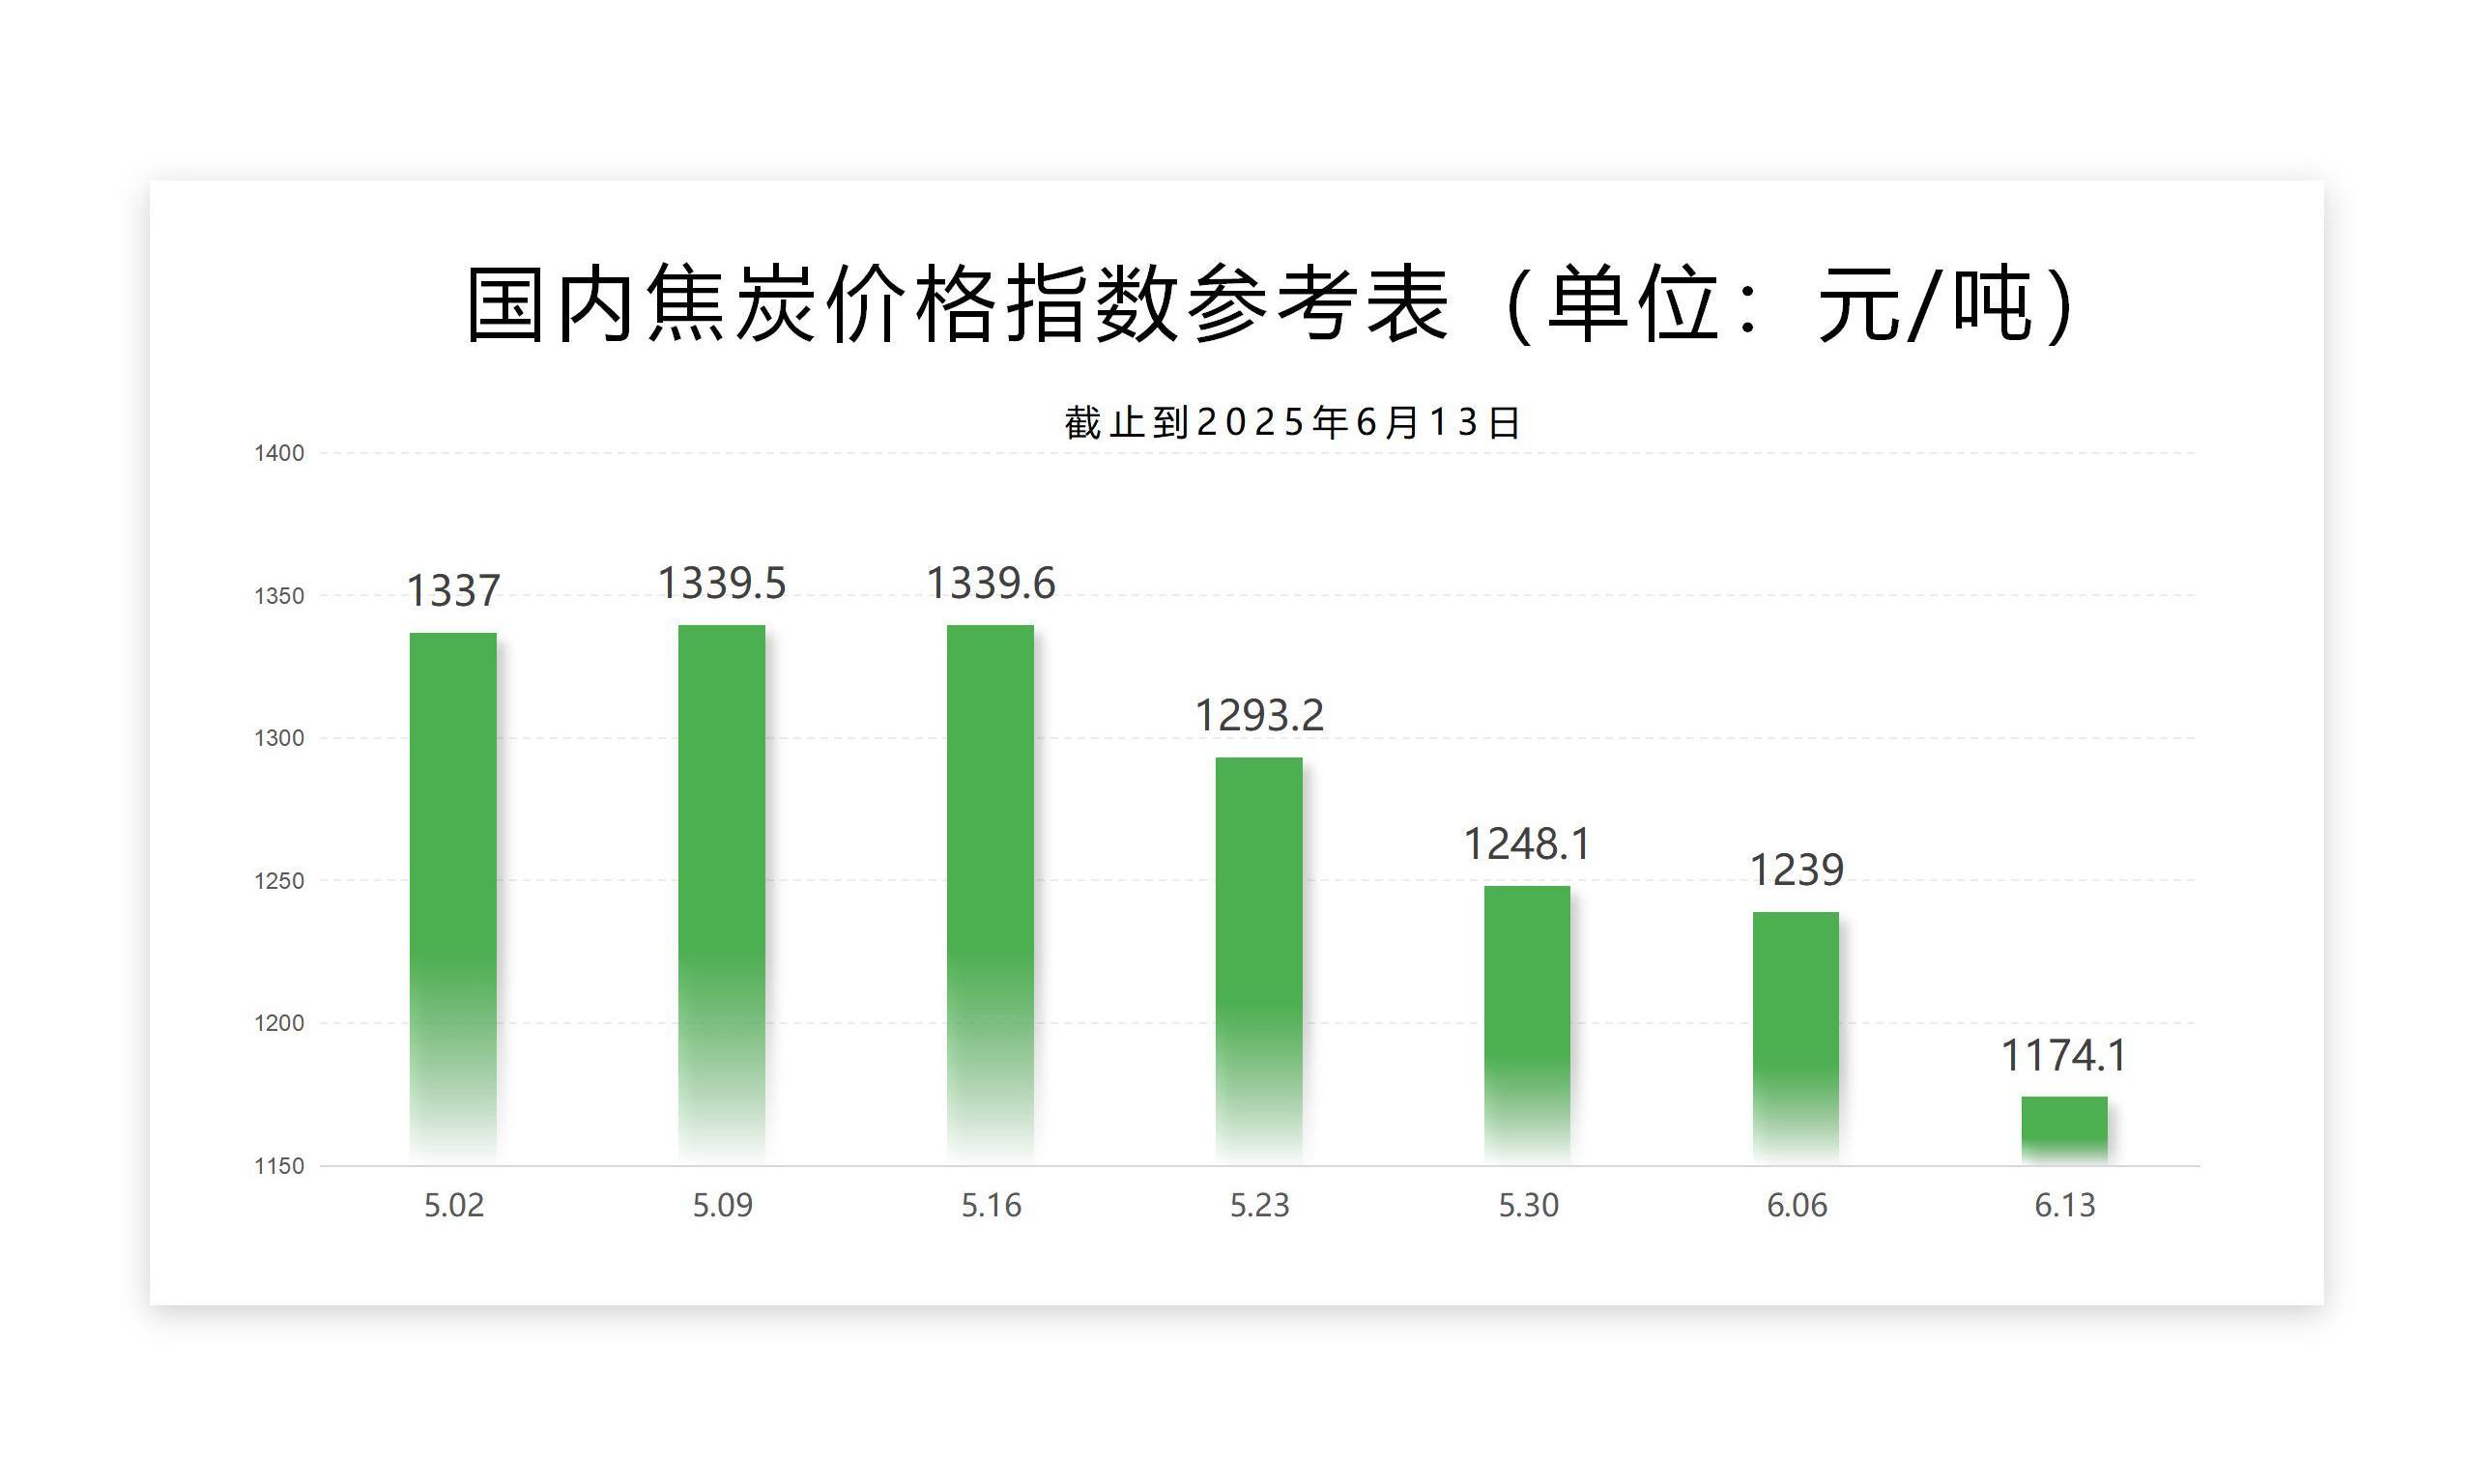Select data label 1239
Screen dimensions: 2474x1484
point(1796,870)
